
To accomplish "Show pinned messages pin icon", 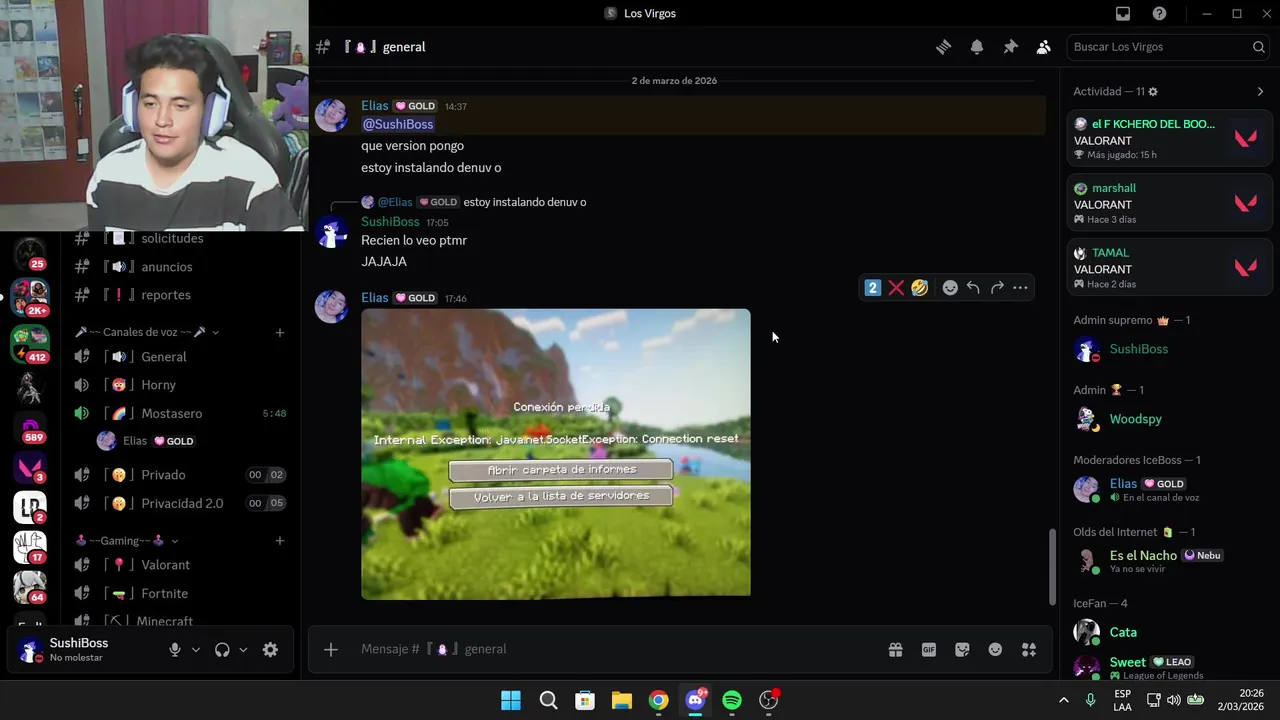I will coord(1010,47).
